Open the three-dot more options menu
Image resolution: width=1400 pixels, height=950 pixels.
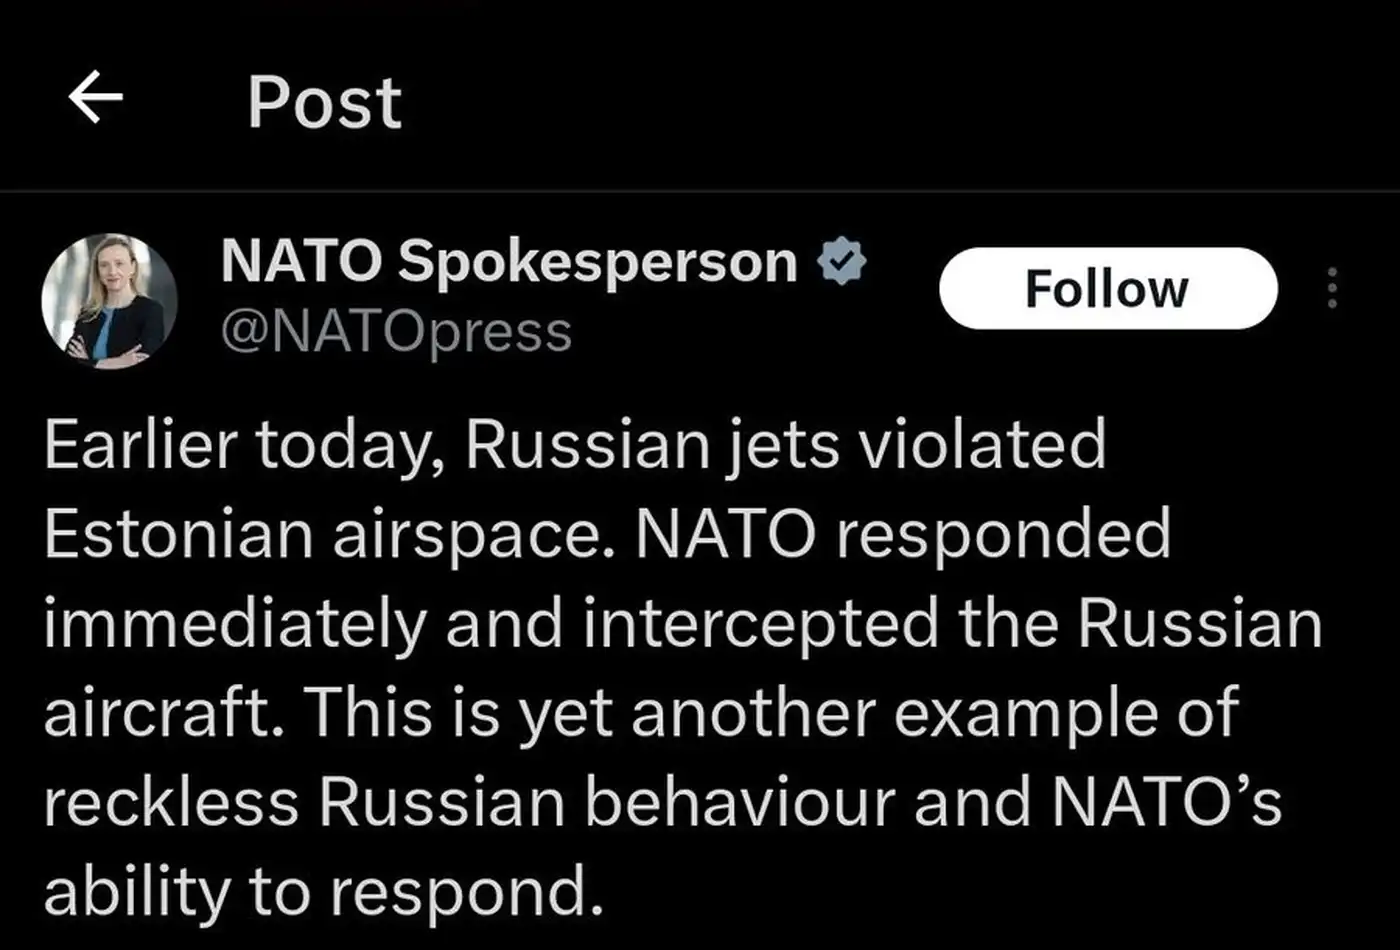(x=1331, y=288)
